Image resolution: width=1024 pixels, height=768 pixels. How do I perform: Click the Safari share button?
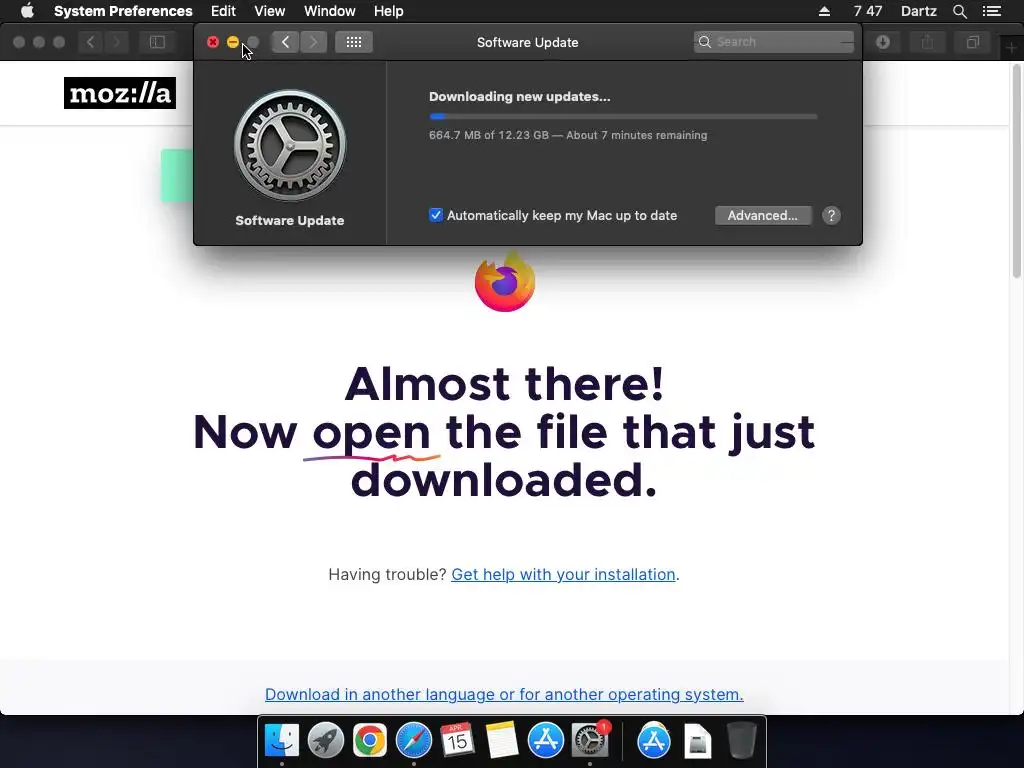(x=927, y=42)
